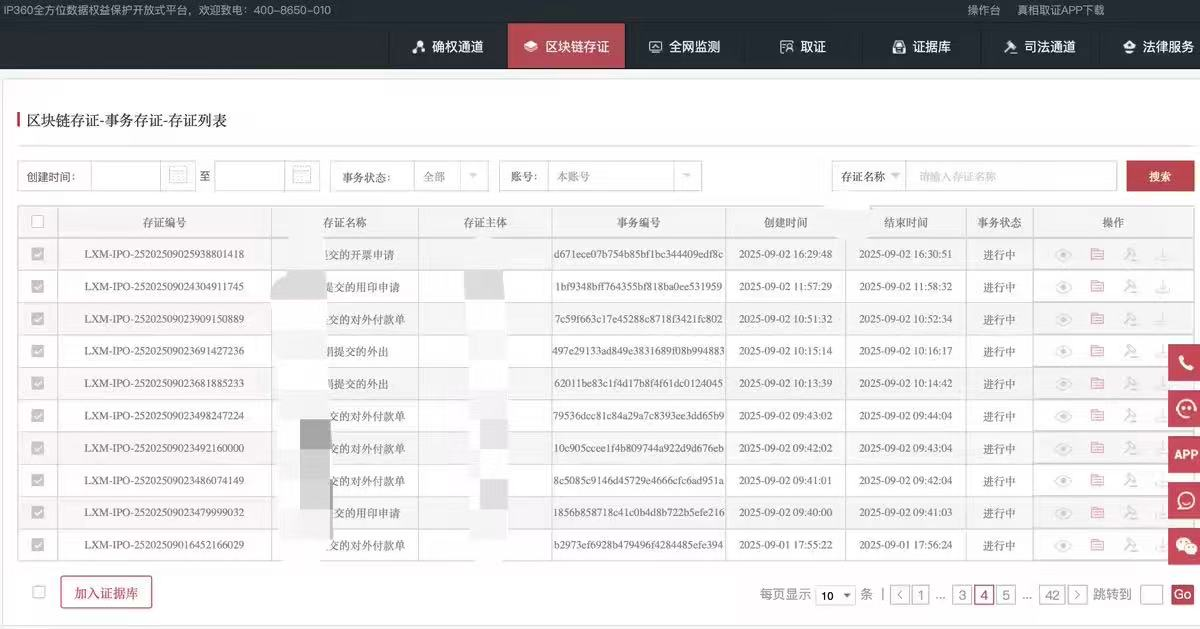This screenshot has height=629, width=1200.
Task: Focus the 存证名称 search input field
Action: pos(1012,176)
